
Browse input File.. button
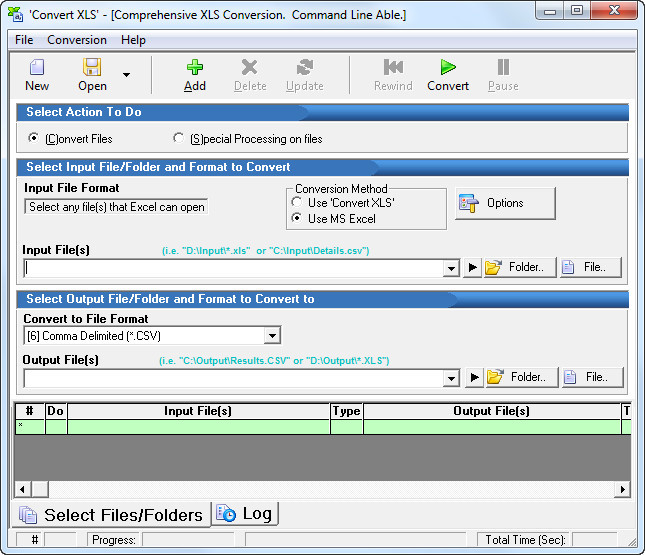click(x=591, y=268)
